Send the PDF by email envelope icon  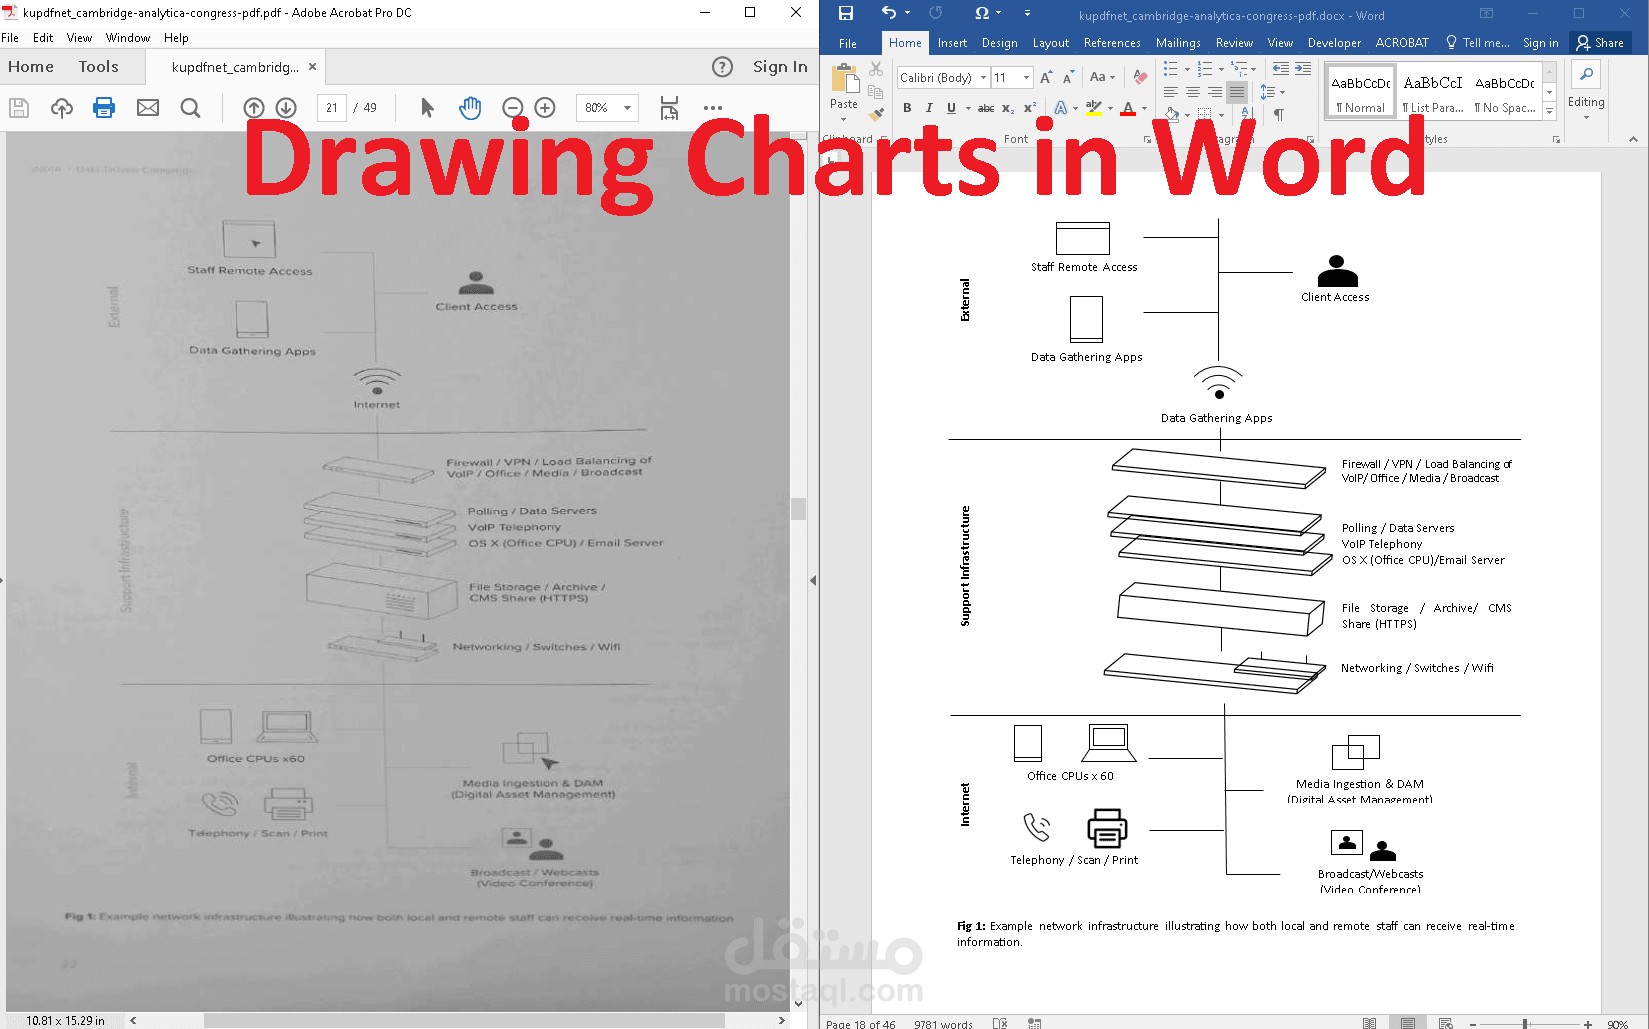tap(148, 108)
